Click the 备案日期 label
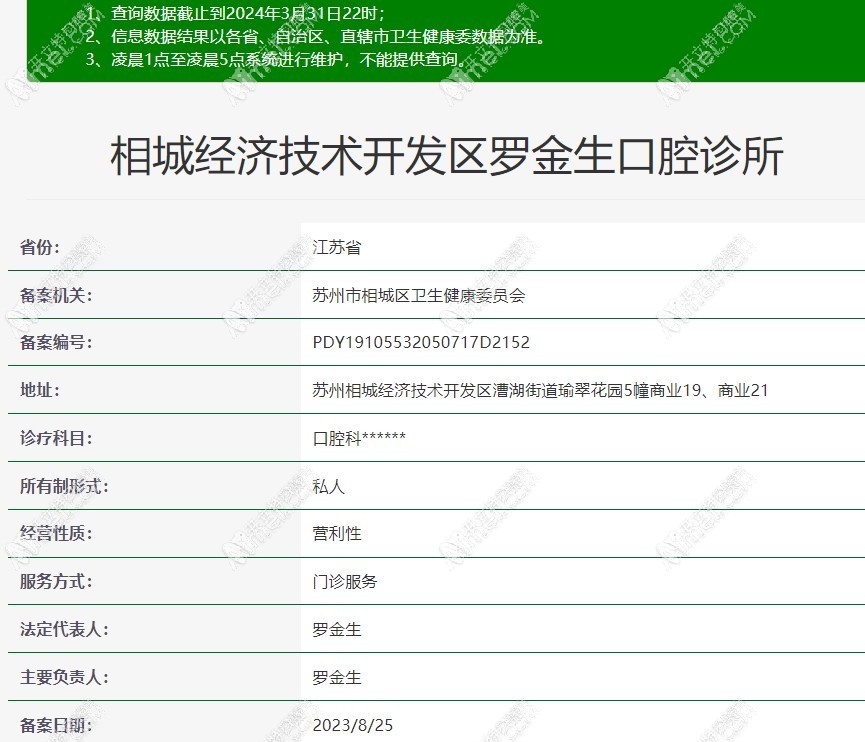Image resolution: width=865 pixels, height=742 pixels. tap(56, 725)
